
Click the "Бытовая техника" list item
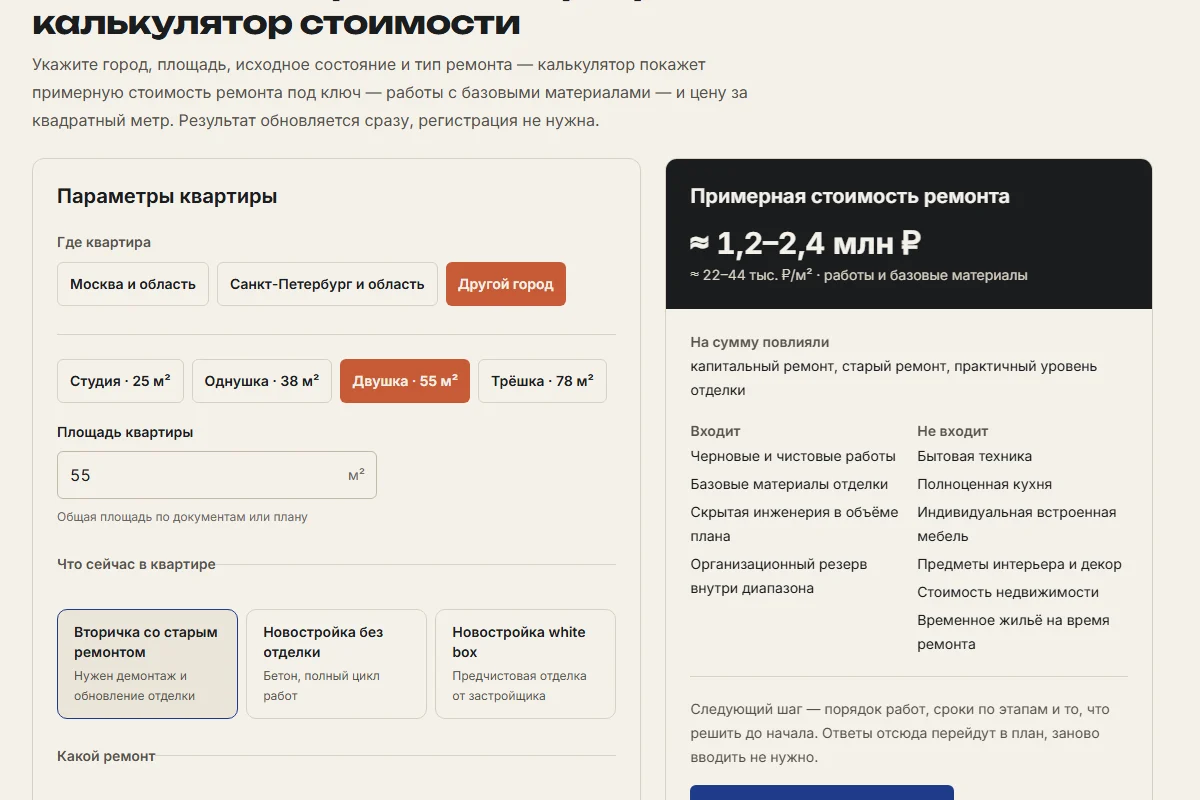click(x=975, y=456)
